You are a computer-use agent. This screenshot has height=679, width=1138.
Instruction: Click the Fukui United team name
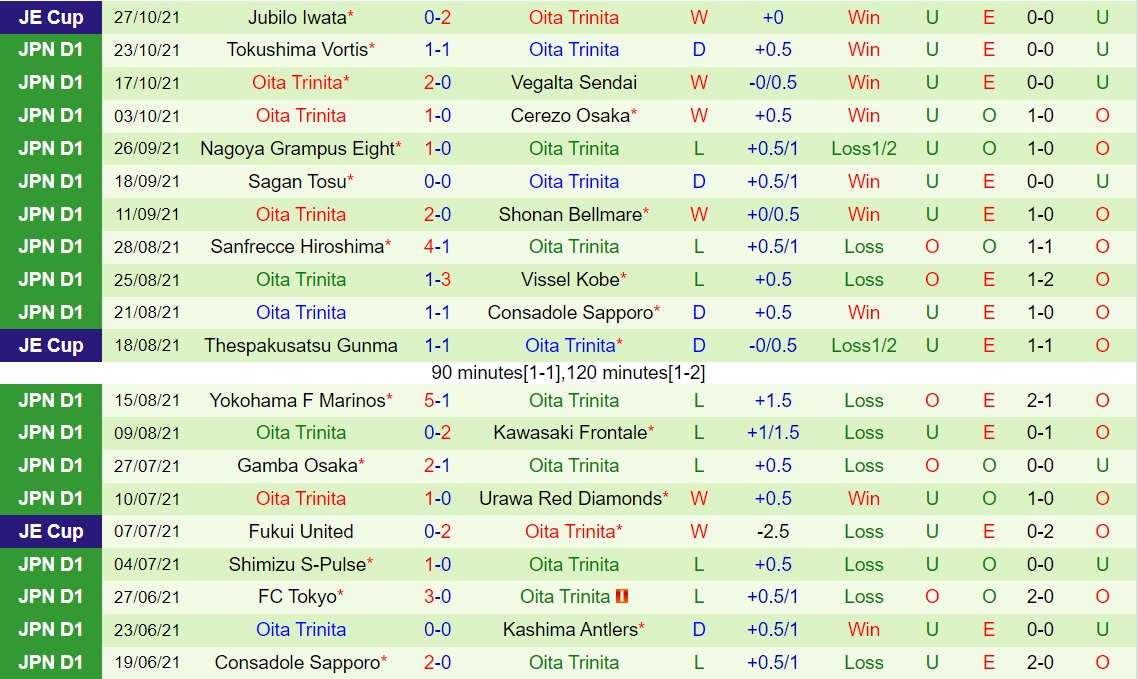click(301, 532)
